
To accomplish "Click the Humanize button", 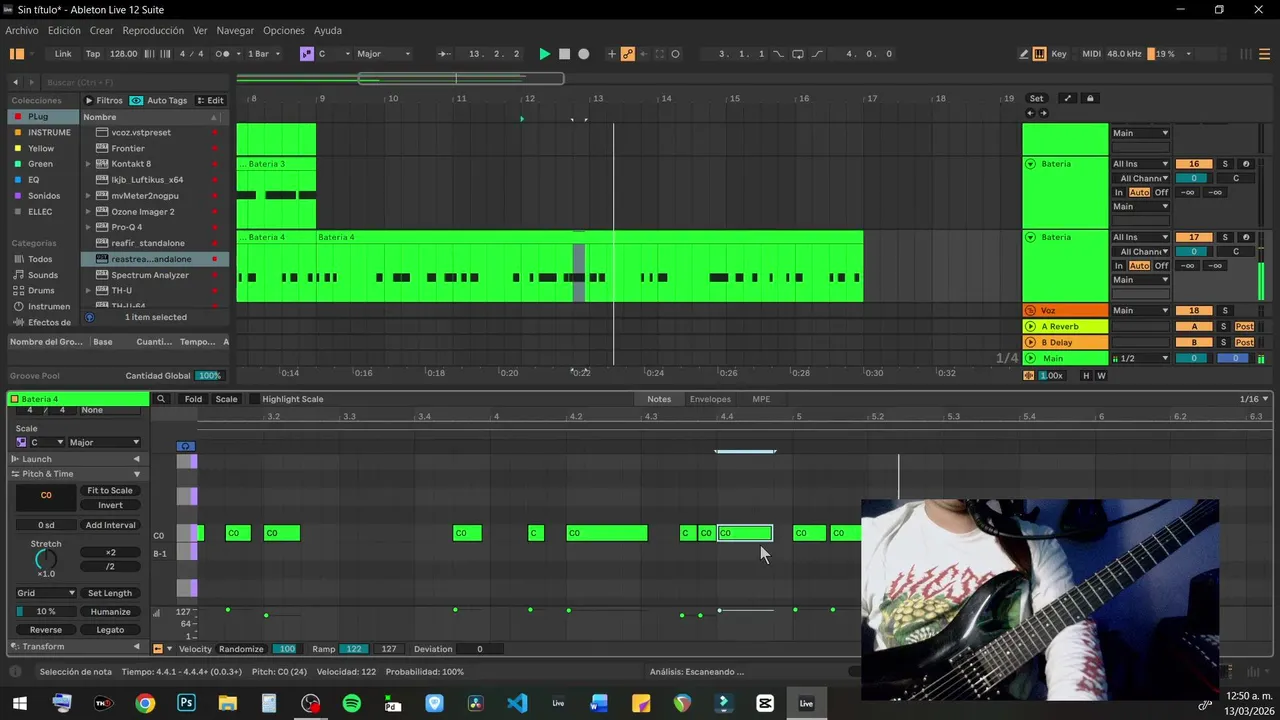I will coord(110,612).
